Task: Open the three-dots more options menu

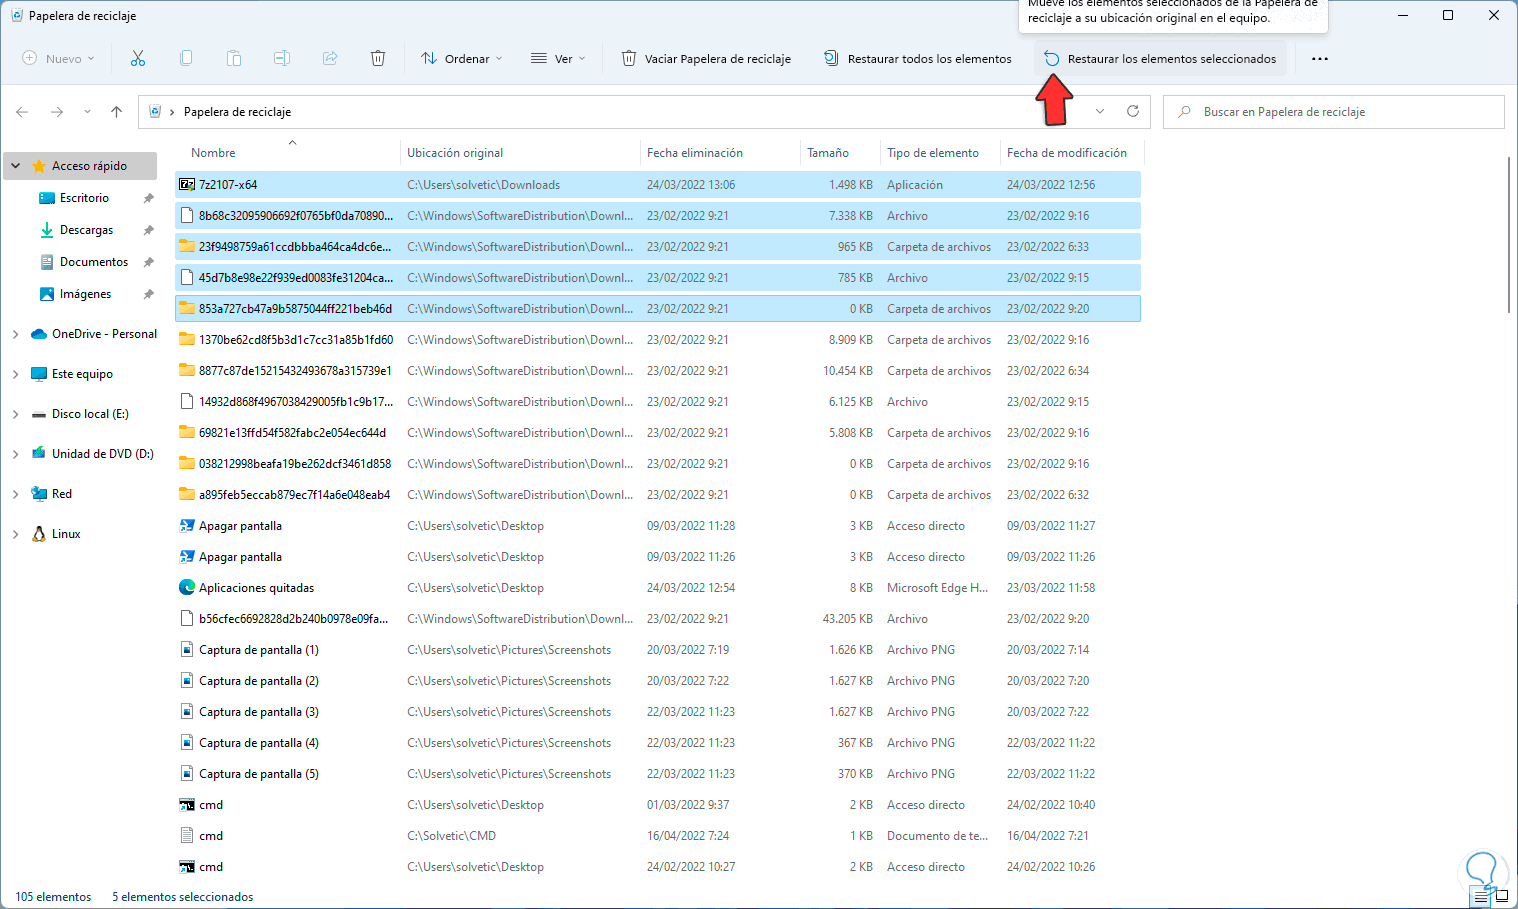Action: 1320,59
